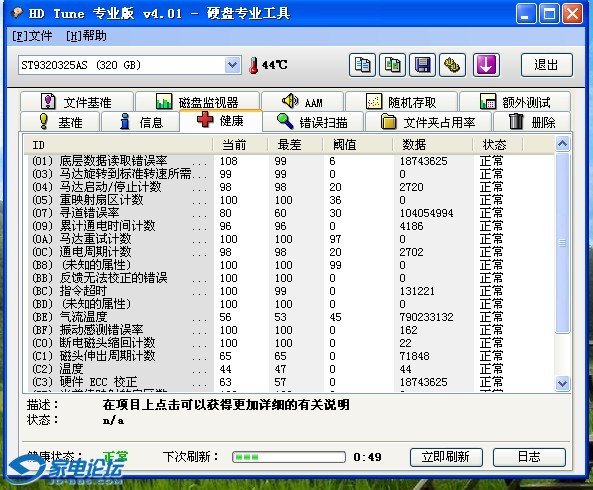Select the (C3) 硬件 ECC 校正 row
This screenshot has height=490, width=593.
click(x=289, y=382)
